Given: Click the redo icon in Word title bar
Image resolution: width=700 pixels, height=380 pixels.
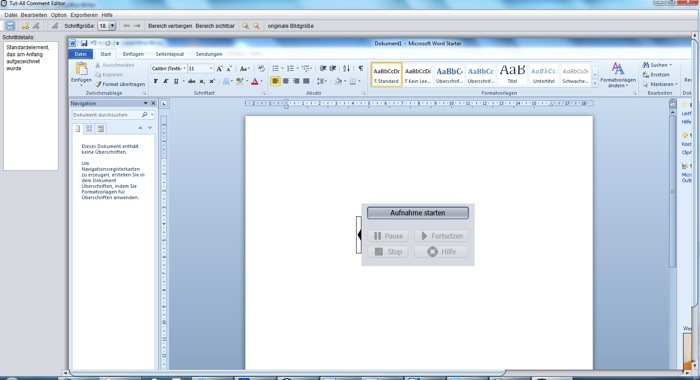Looking at the screenshot, I should (x=108, y=43).
